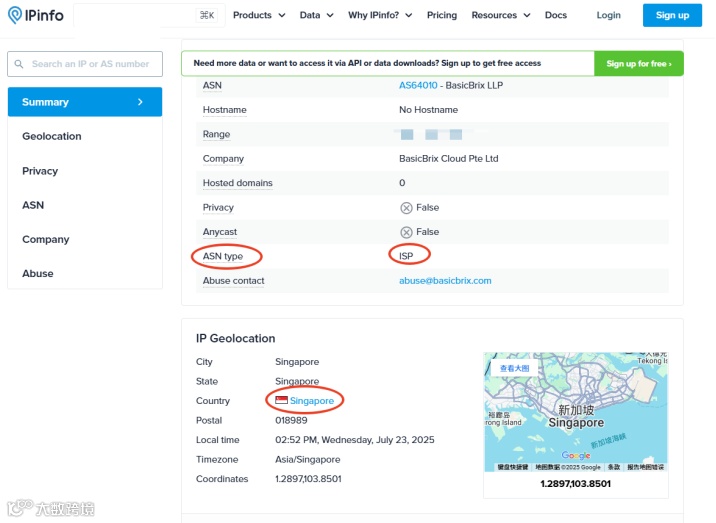Click the search magnifier icon in sidebar
716x523 pixels.
(x=19, y=64)
